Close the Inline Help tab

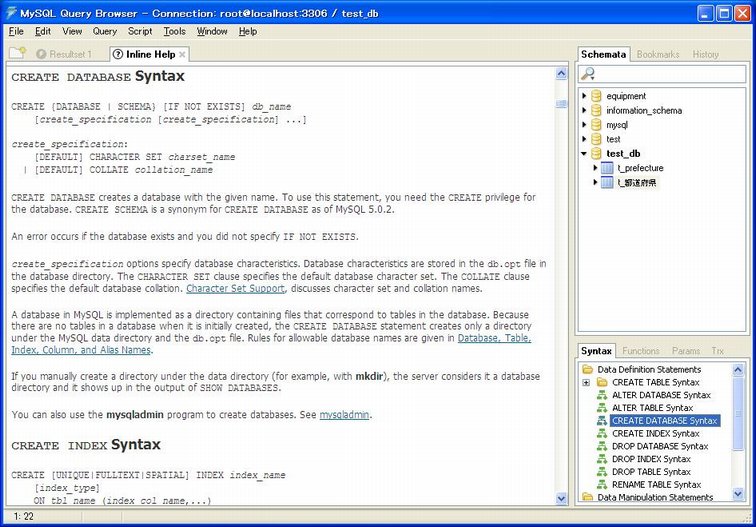coord(182,54)
